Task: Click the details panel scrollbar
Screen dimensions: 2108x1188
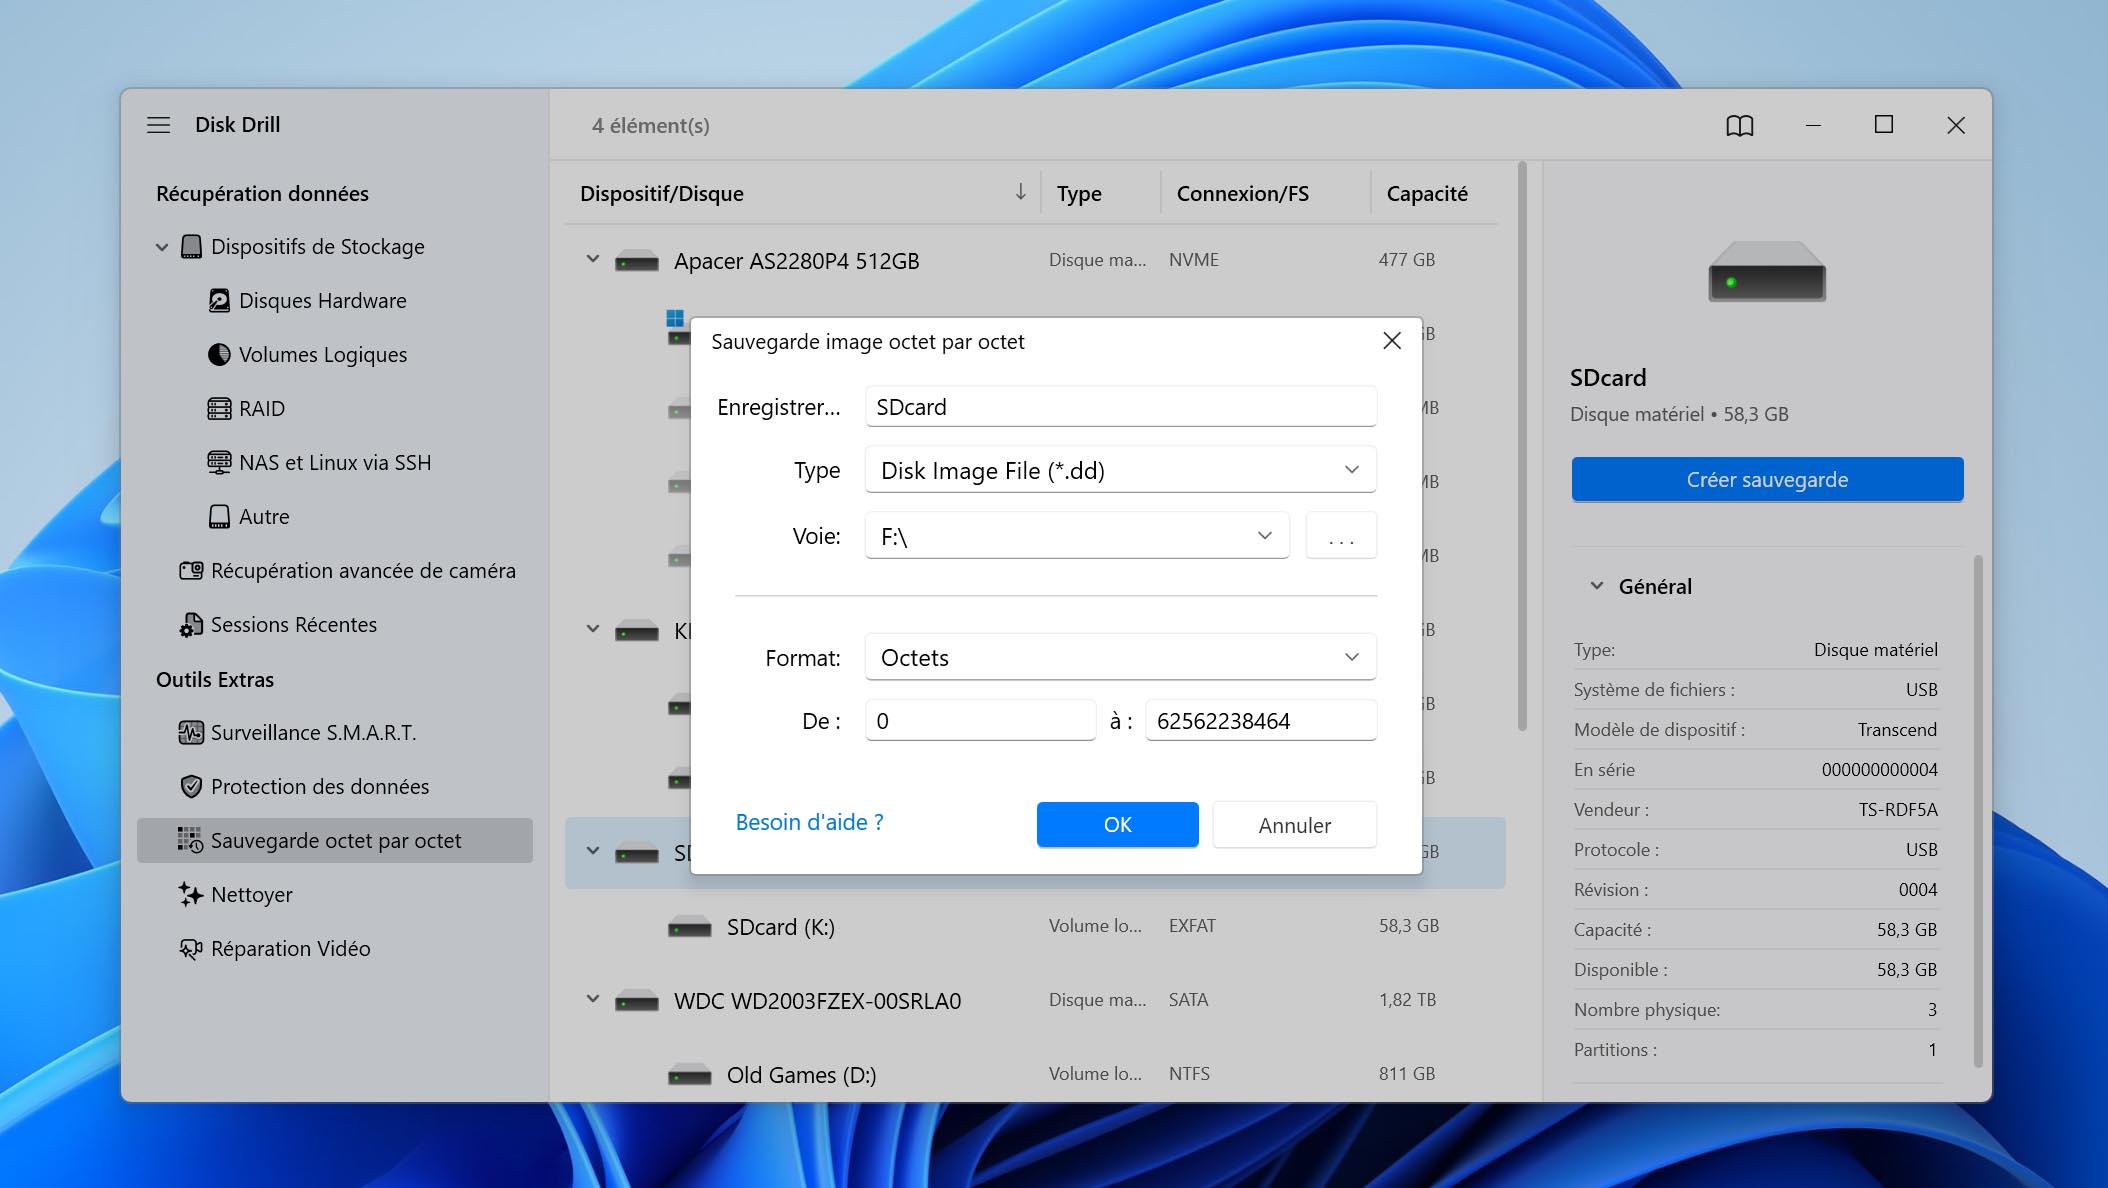Action: coord(1977,812)
